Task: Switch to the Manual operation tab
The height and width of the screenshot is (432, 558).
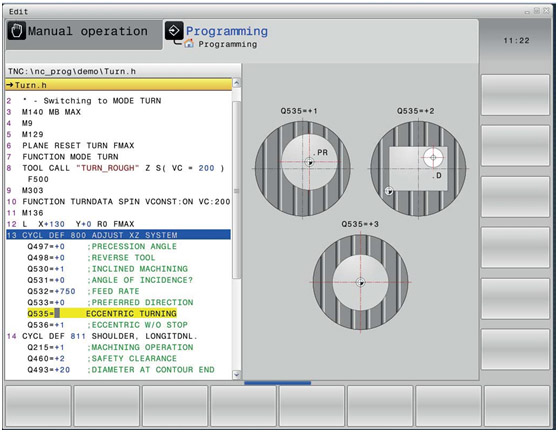Action: point(84,35)
